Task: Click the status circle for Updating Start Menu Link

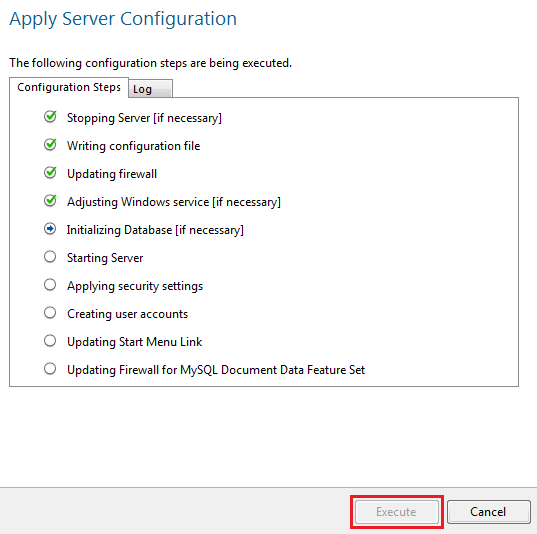Action: pos(50,341)
